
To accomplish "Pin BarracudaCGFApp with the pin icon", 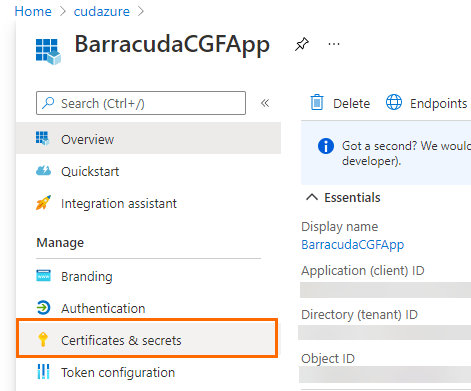I will (302, 44).
